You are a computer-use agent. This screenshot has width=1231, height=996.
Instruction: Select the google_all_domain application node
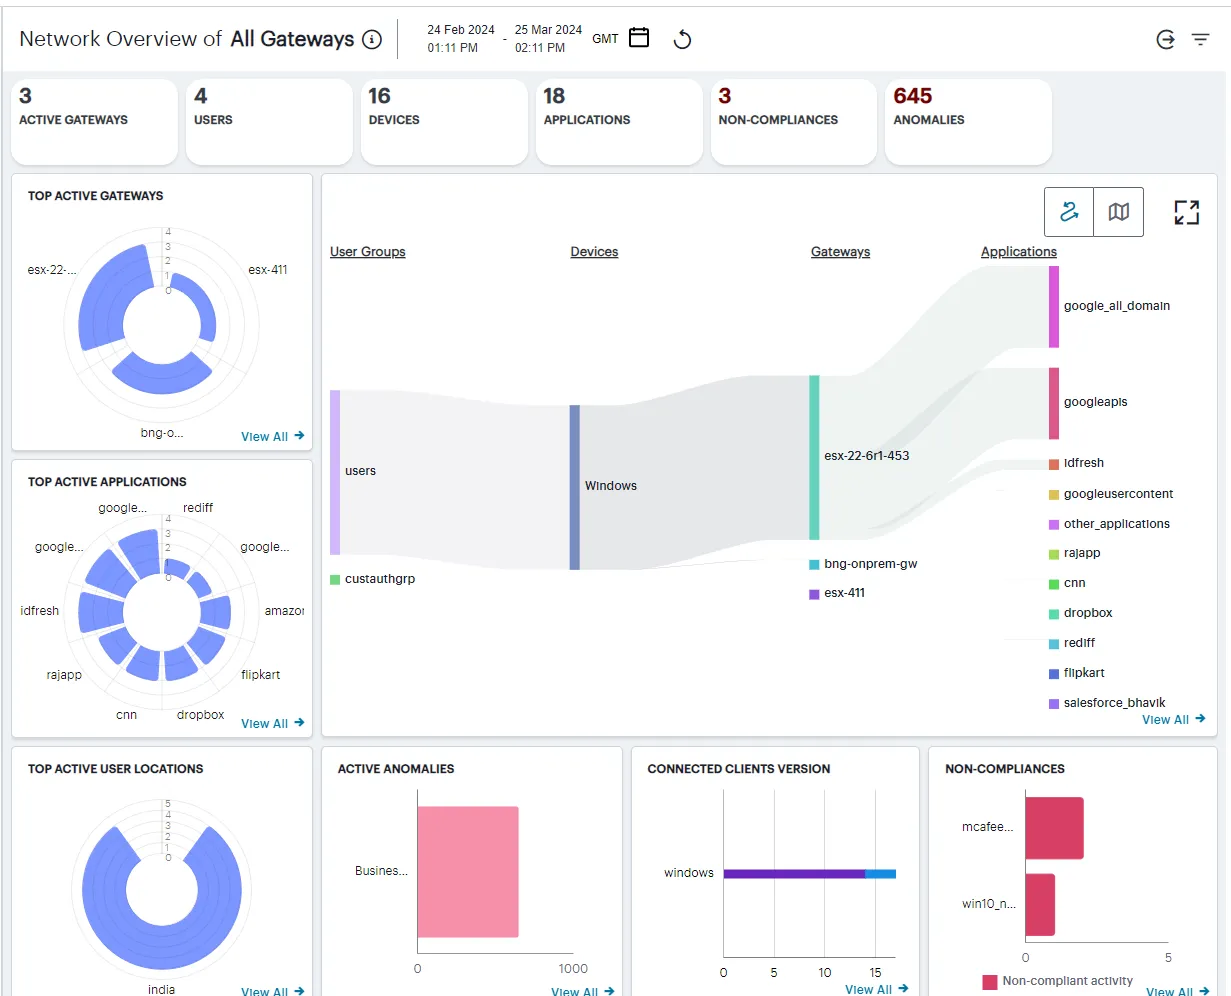[1054, 307]
